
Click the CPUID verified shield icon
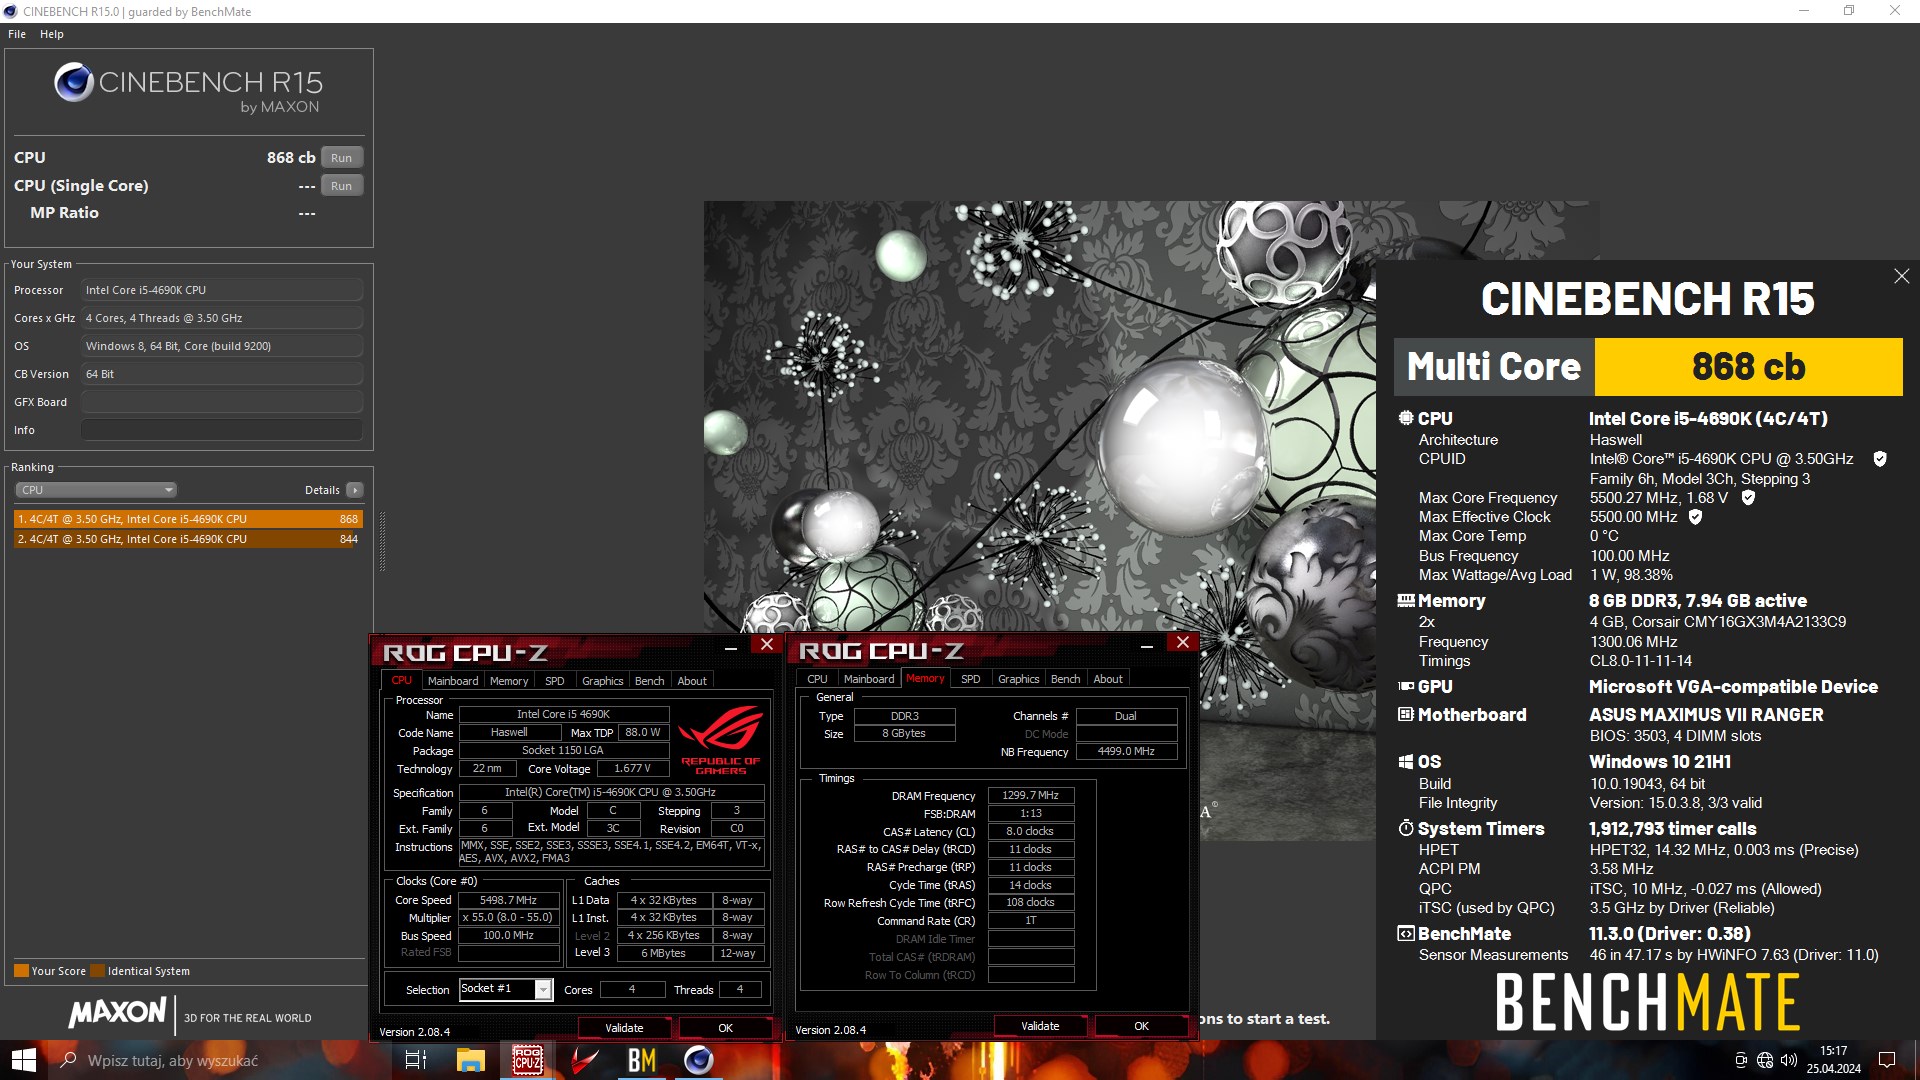pyautogui.click(x=1880, y=459)
